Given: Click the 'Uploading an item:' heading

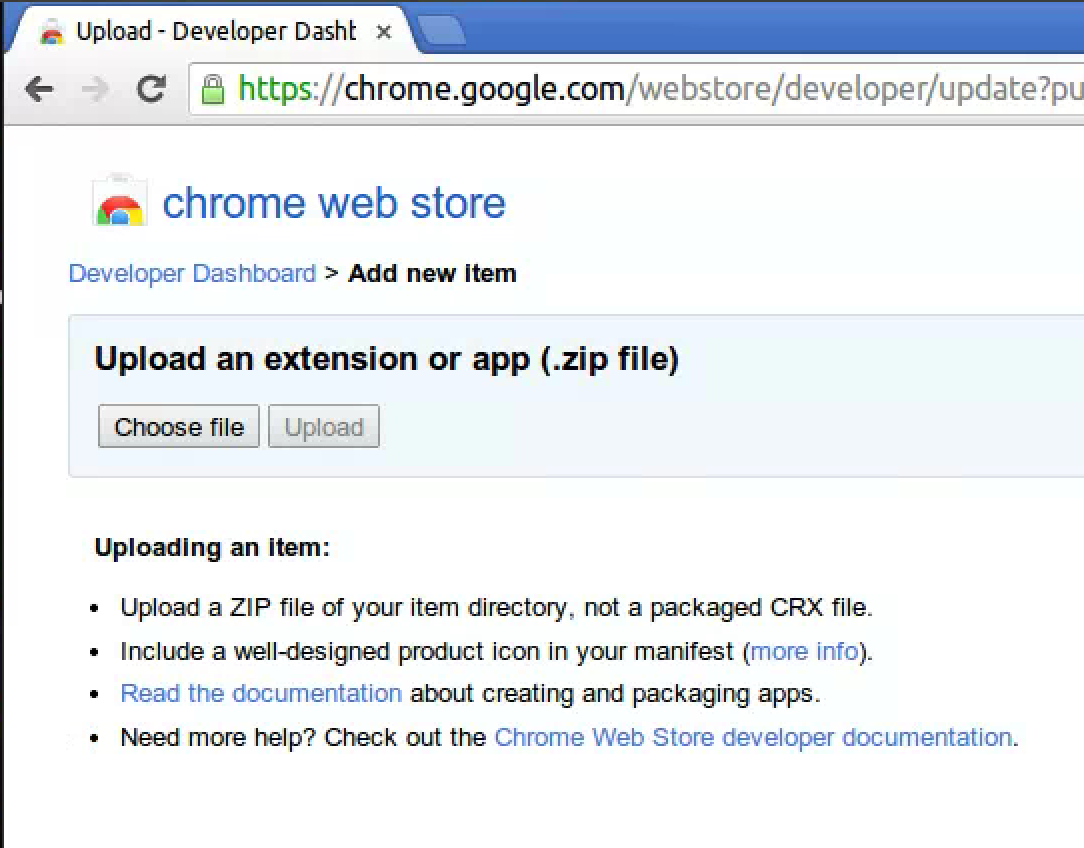Looking at the screenshot, I should [212, 547].
